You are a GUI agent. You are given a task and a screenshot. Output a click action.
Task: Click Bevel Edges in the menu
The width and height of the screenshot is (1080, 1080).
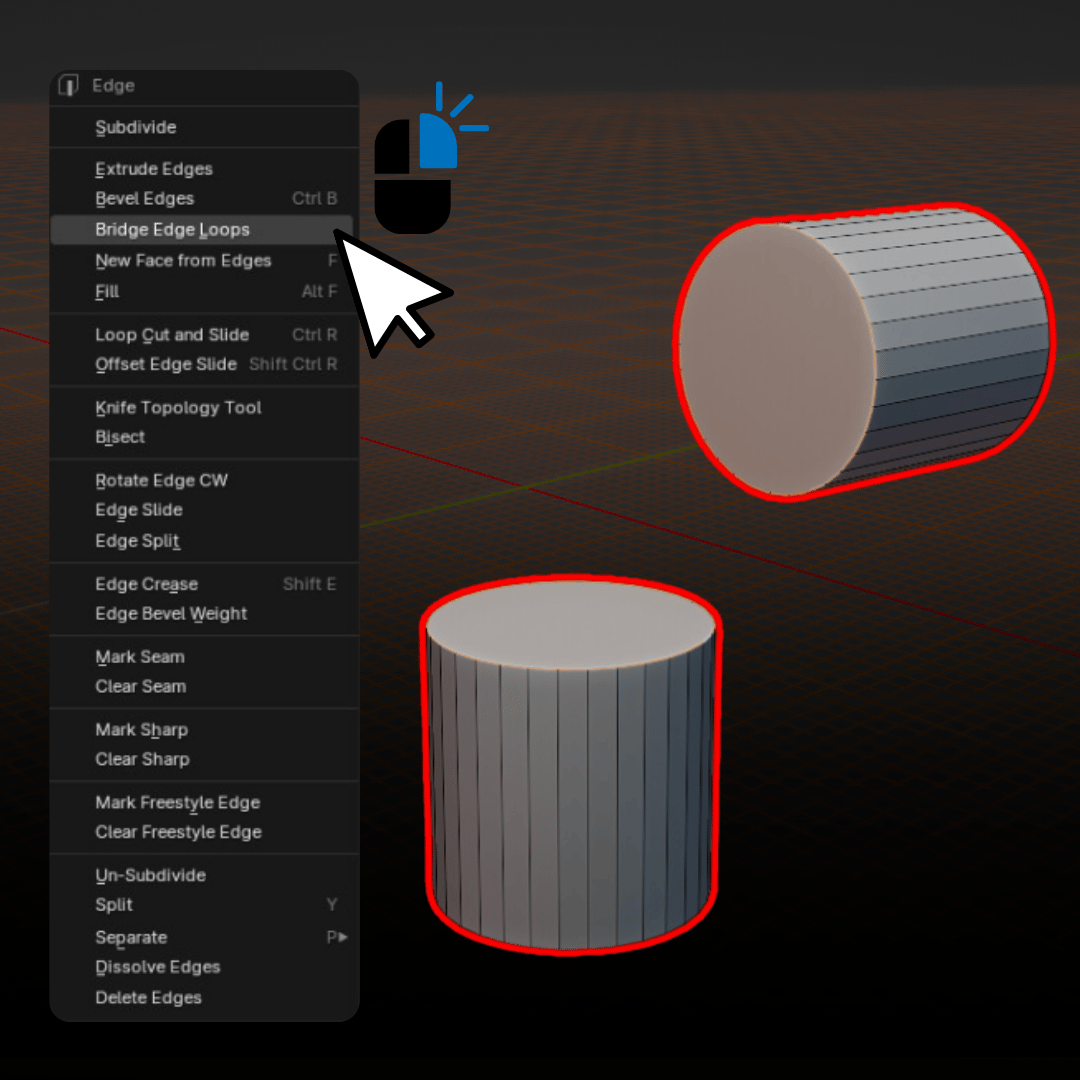click(205, 198)
